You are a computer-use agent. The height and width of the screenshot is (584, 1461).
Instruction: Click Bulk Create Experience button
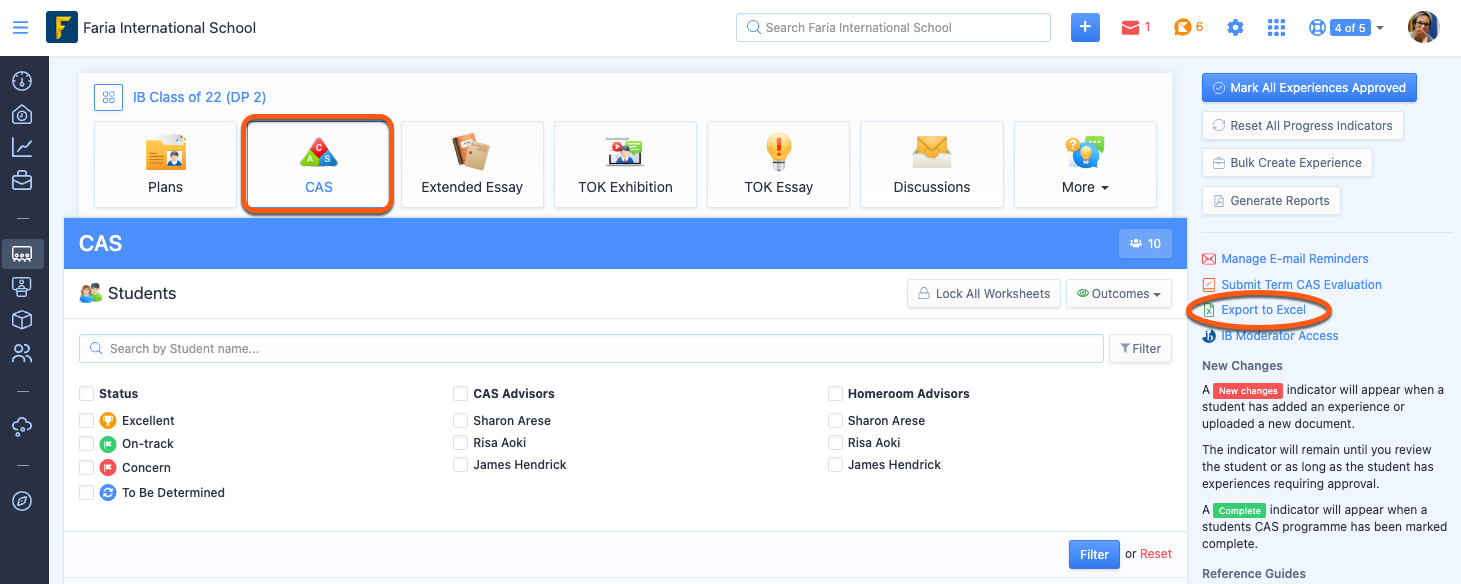[x=1287, y=163]
